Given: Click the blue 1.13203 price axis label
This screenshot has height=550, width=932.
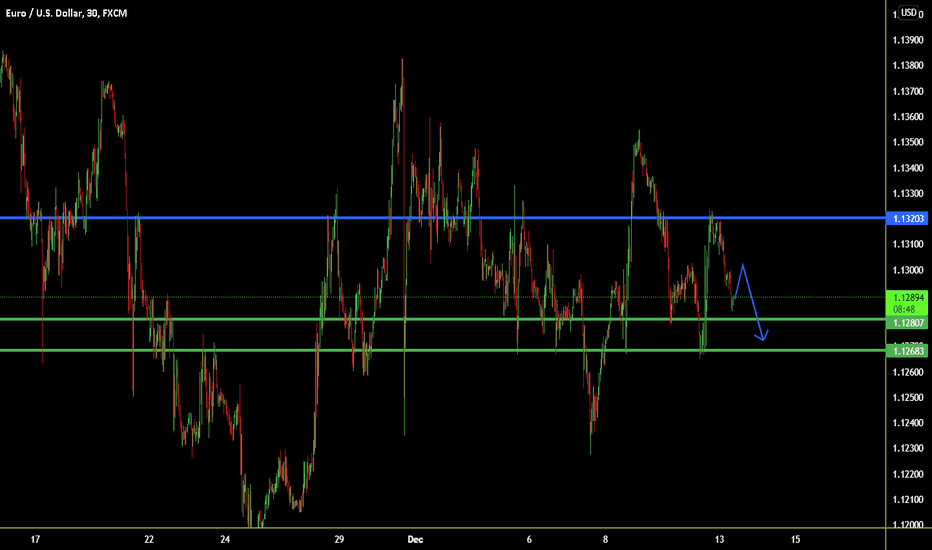Looking at the screenshot, I should [x=906, y=219].
